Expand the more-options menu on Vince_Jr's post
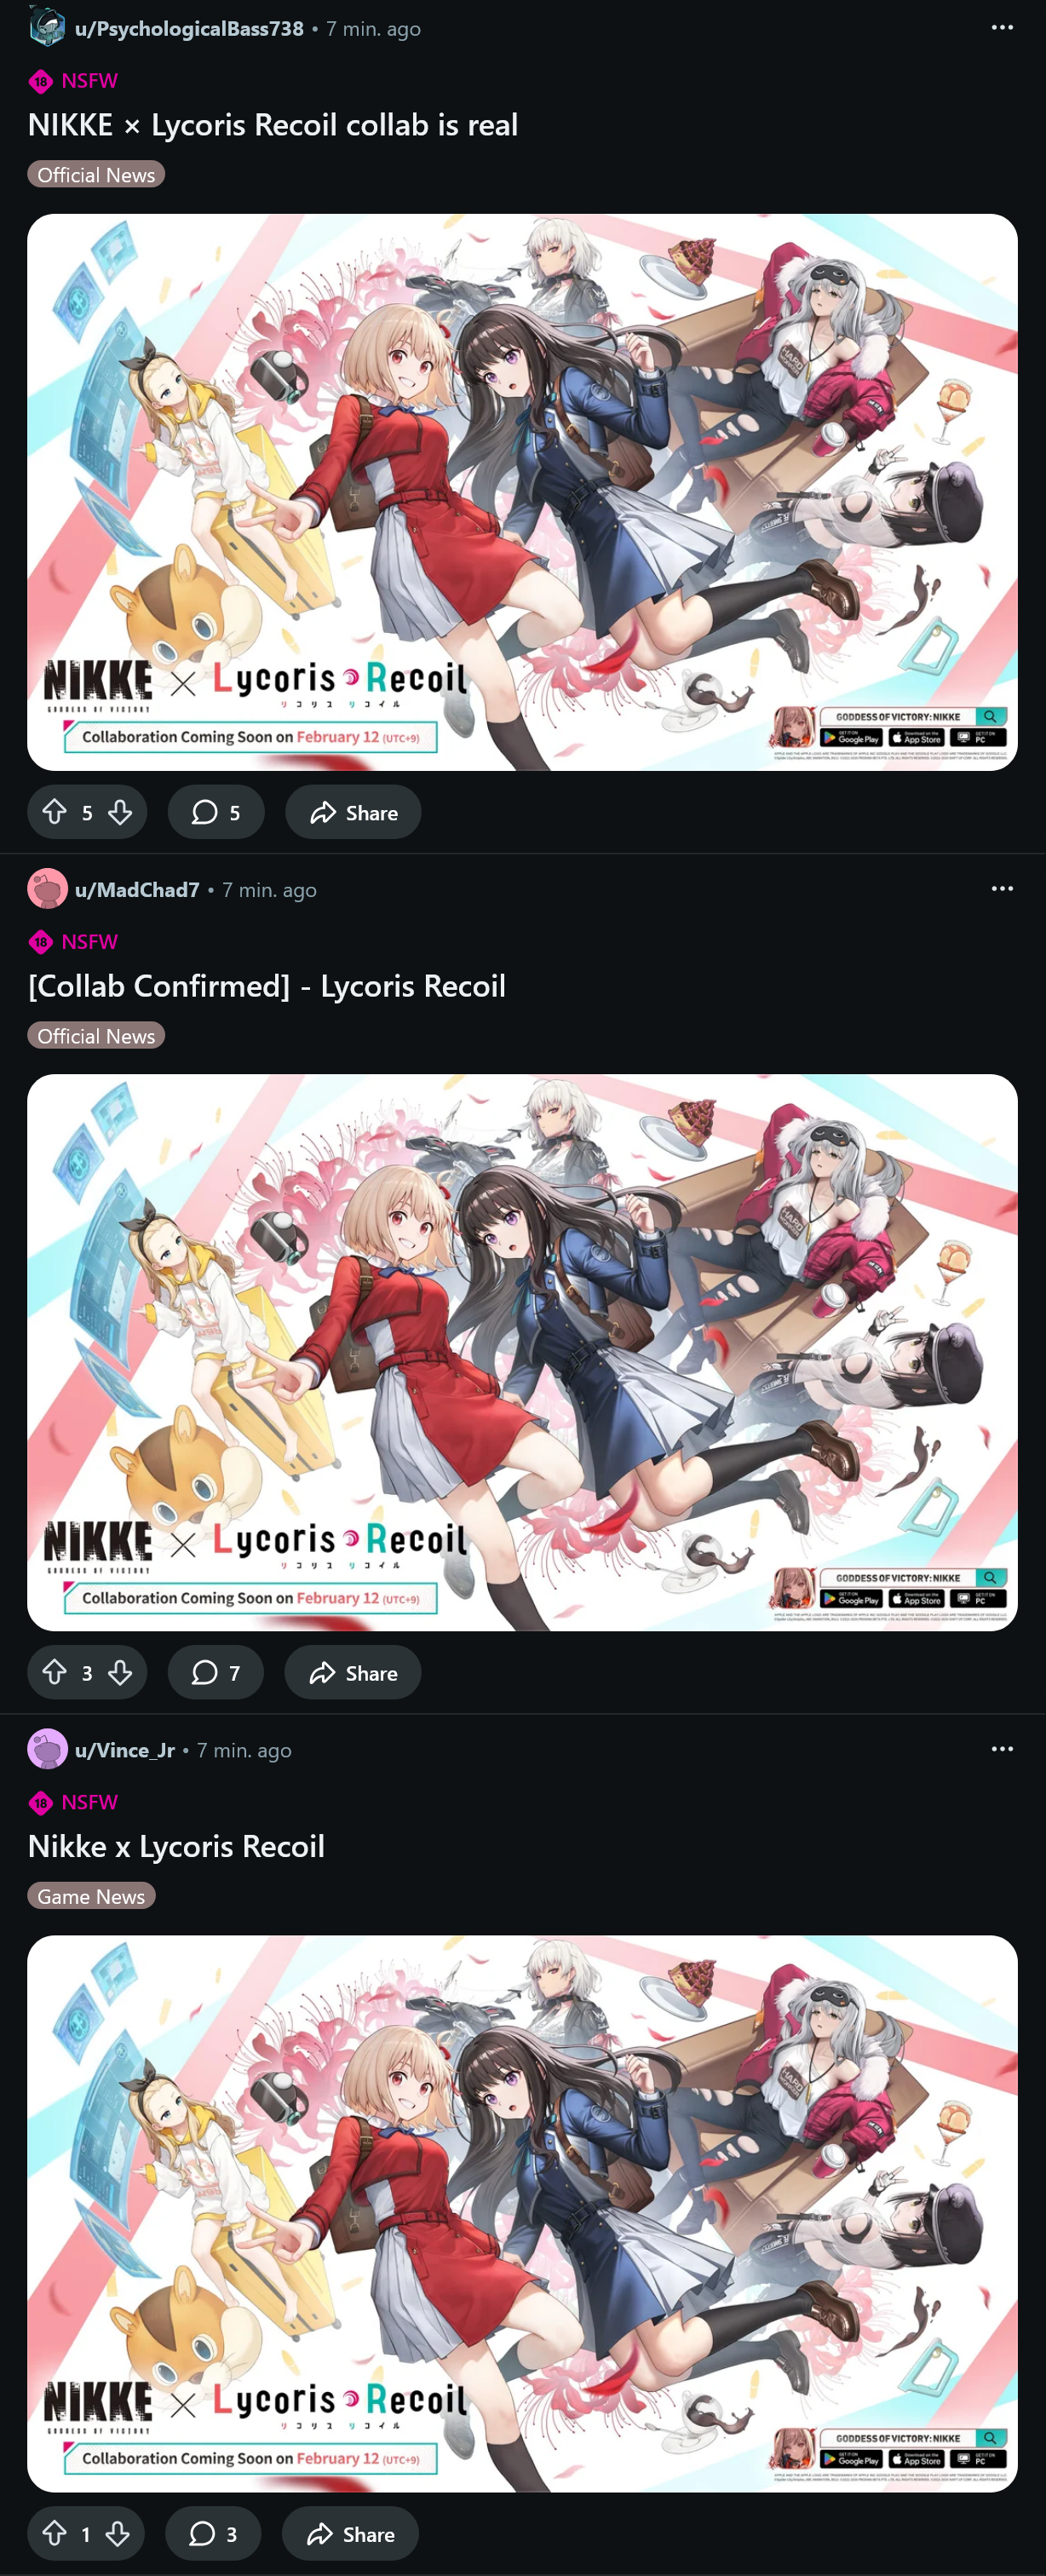This screenshot has width=1046, height=2576. coord(1002,1749)
